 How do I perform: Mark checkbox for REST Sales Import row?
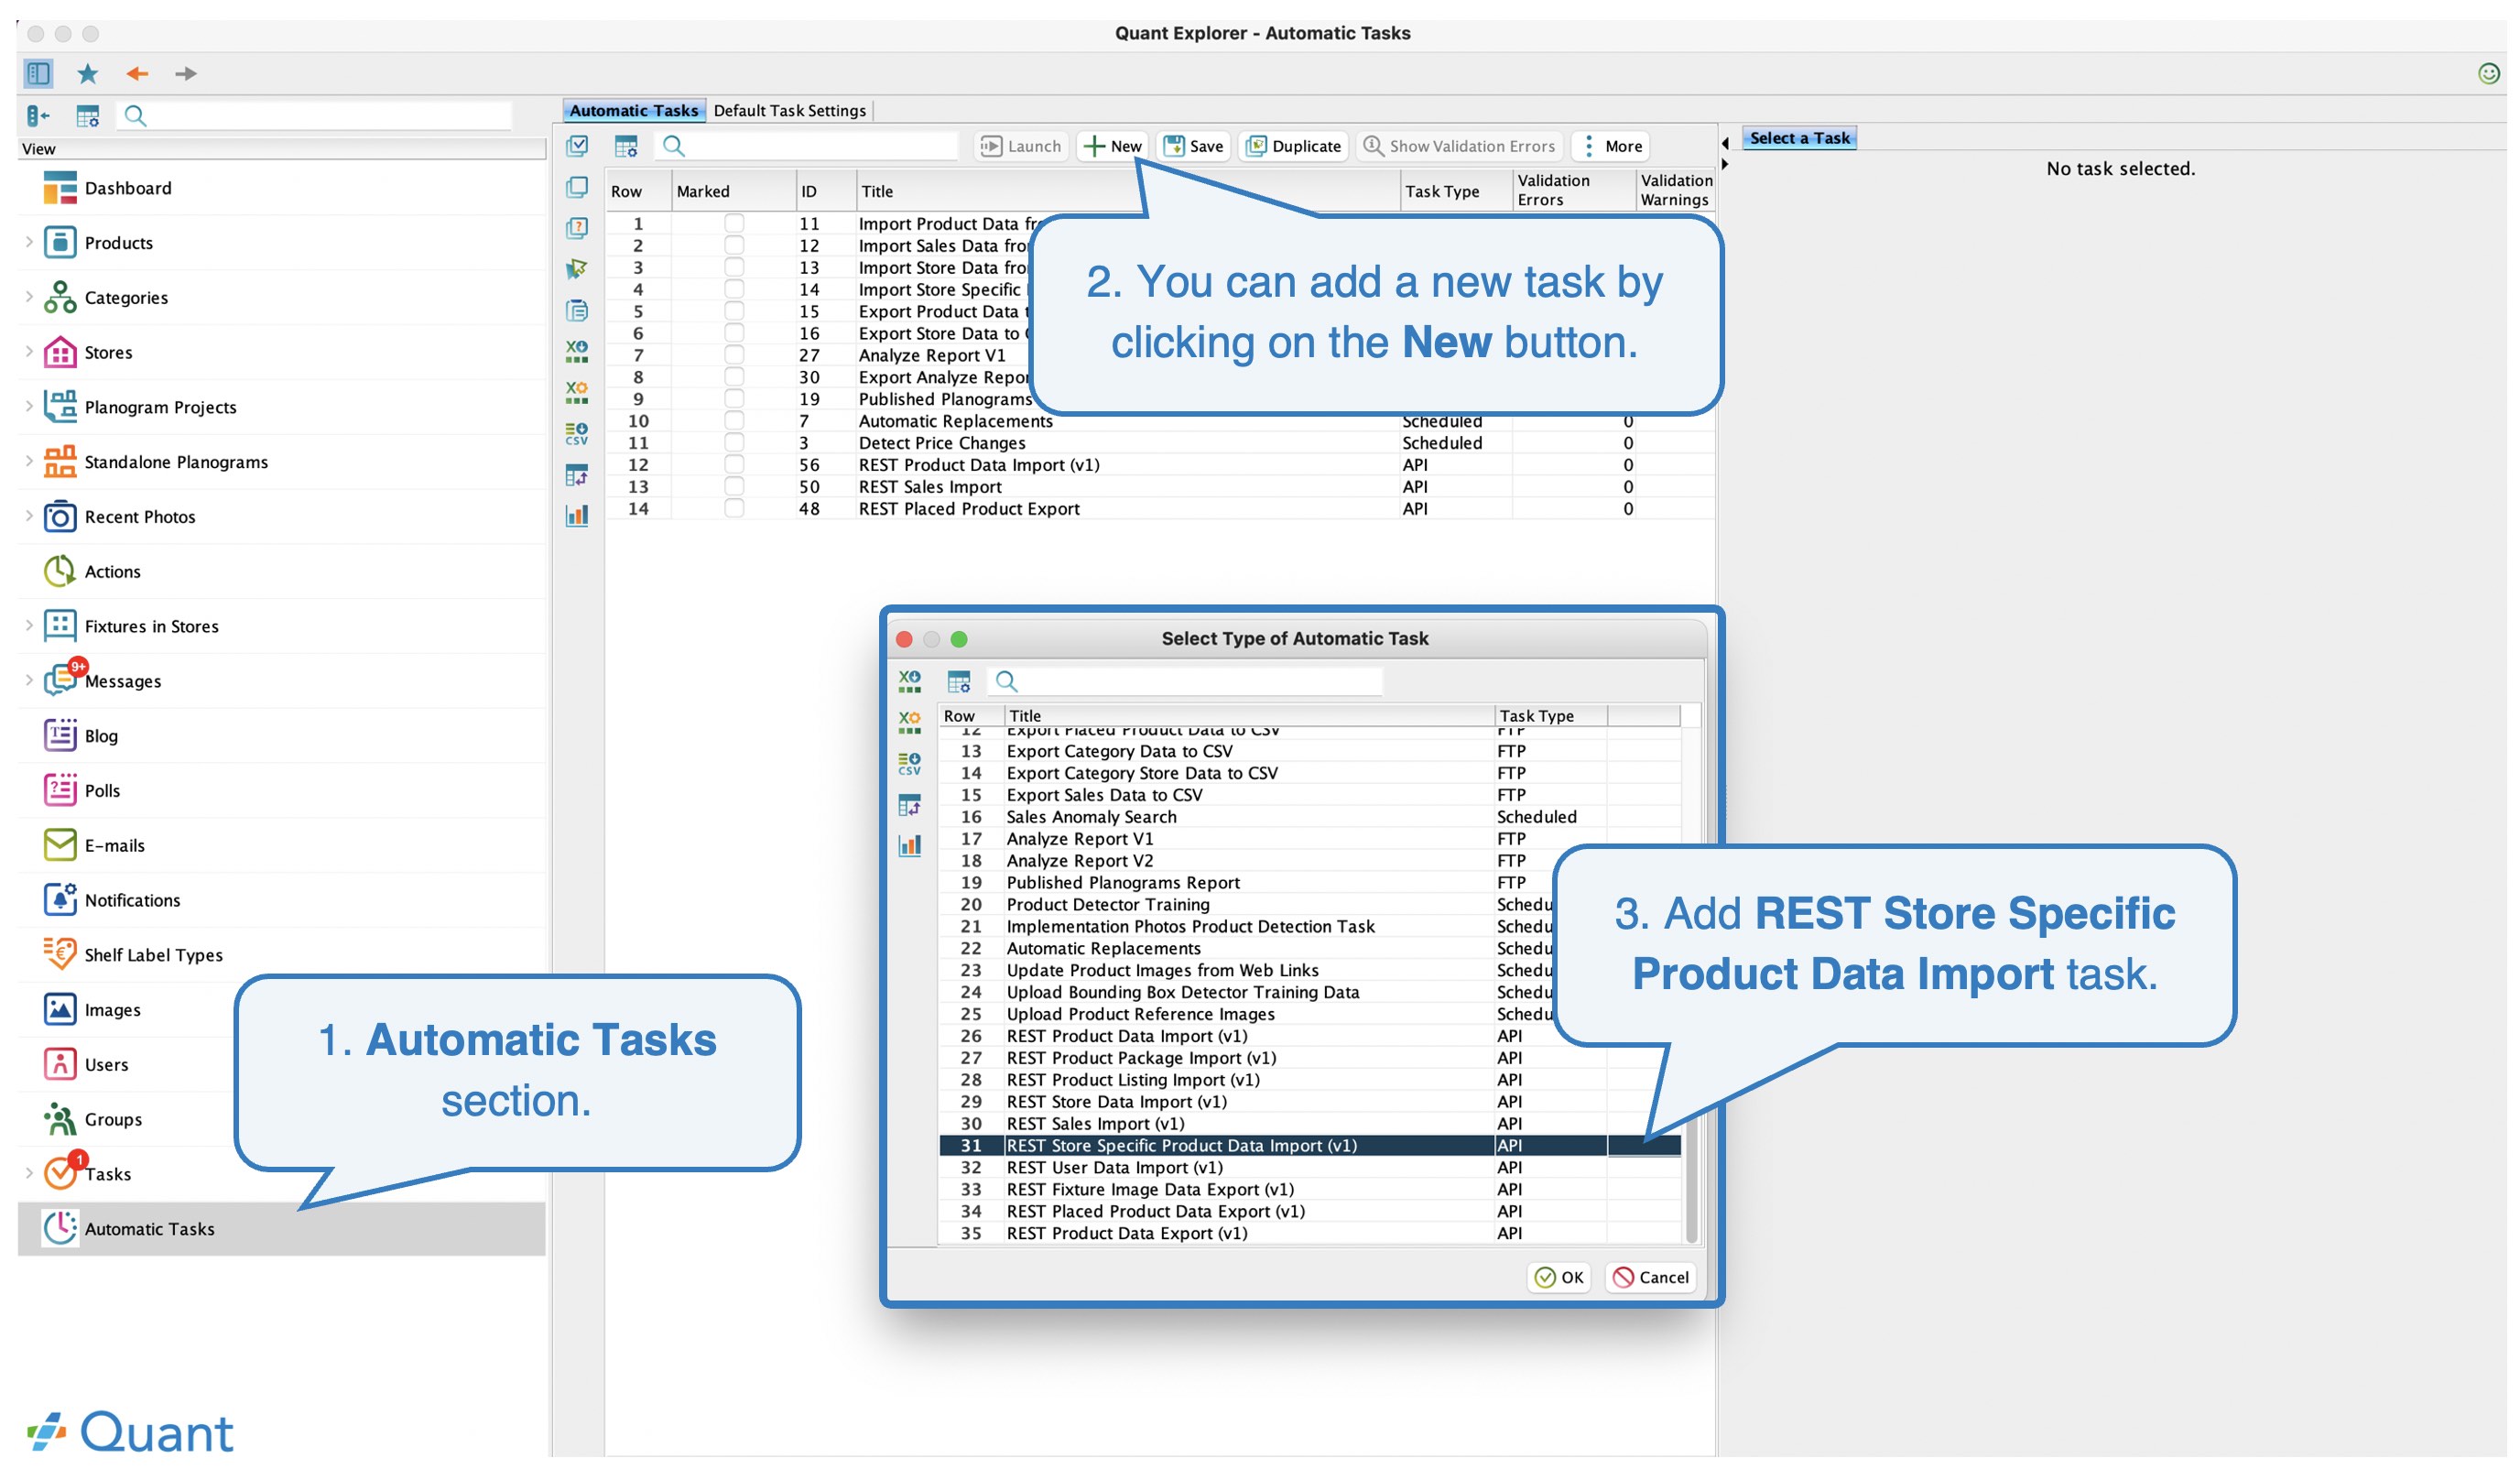tap(734, 486)
